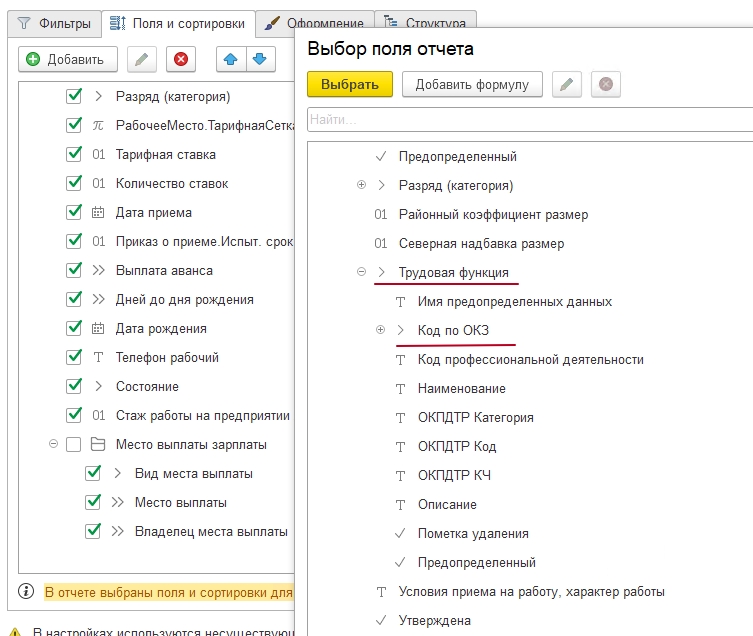Select Имя предопределенных данных field
753x636 pixels.
pyautogui.click(x=515, y=302)
